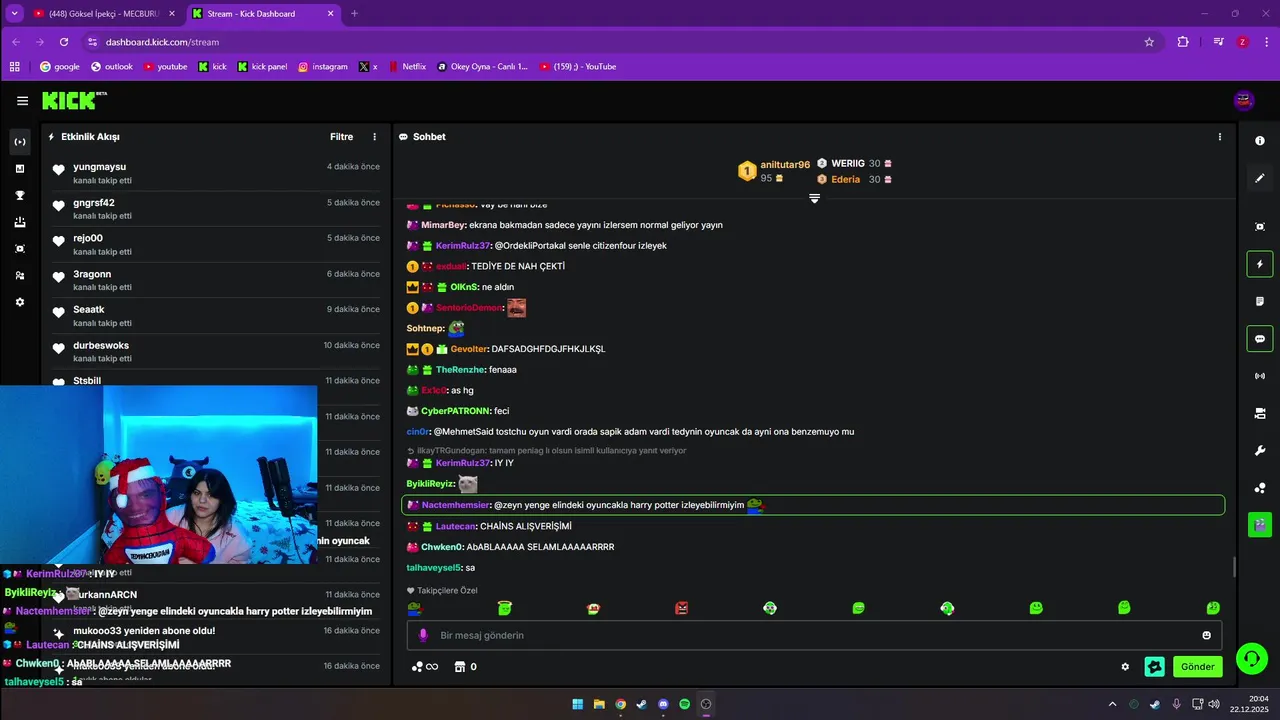Click the Ederia leaderboard entry
This screenshot has height=720, width=1280.
coord(854,179)
